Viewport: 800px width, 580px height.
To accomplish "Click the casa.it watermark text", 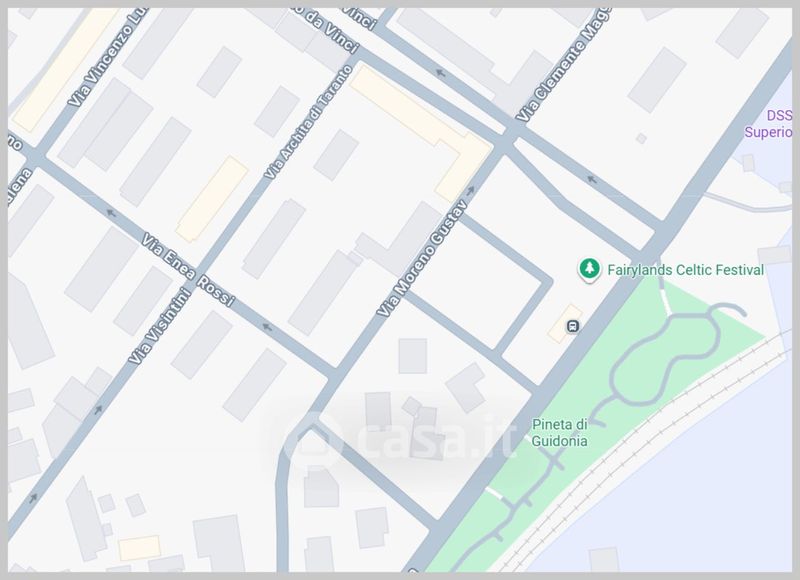I will [436, 440].
